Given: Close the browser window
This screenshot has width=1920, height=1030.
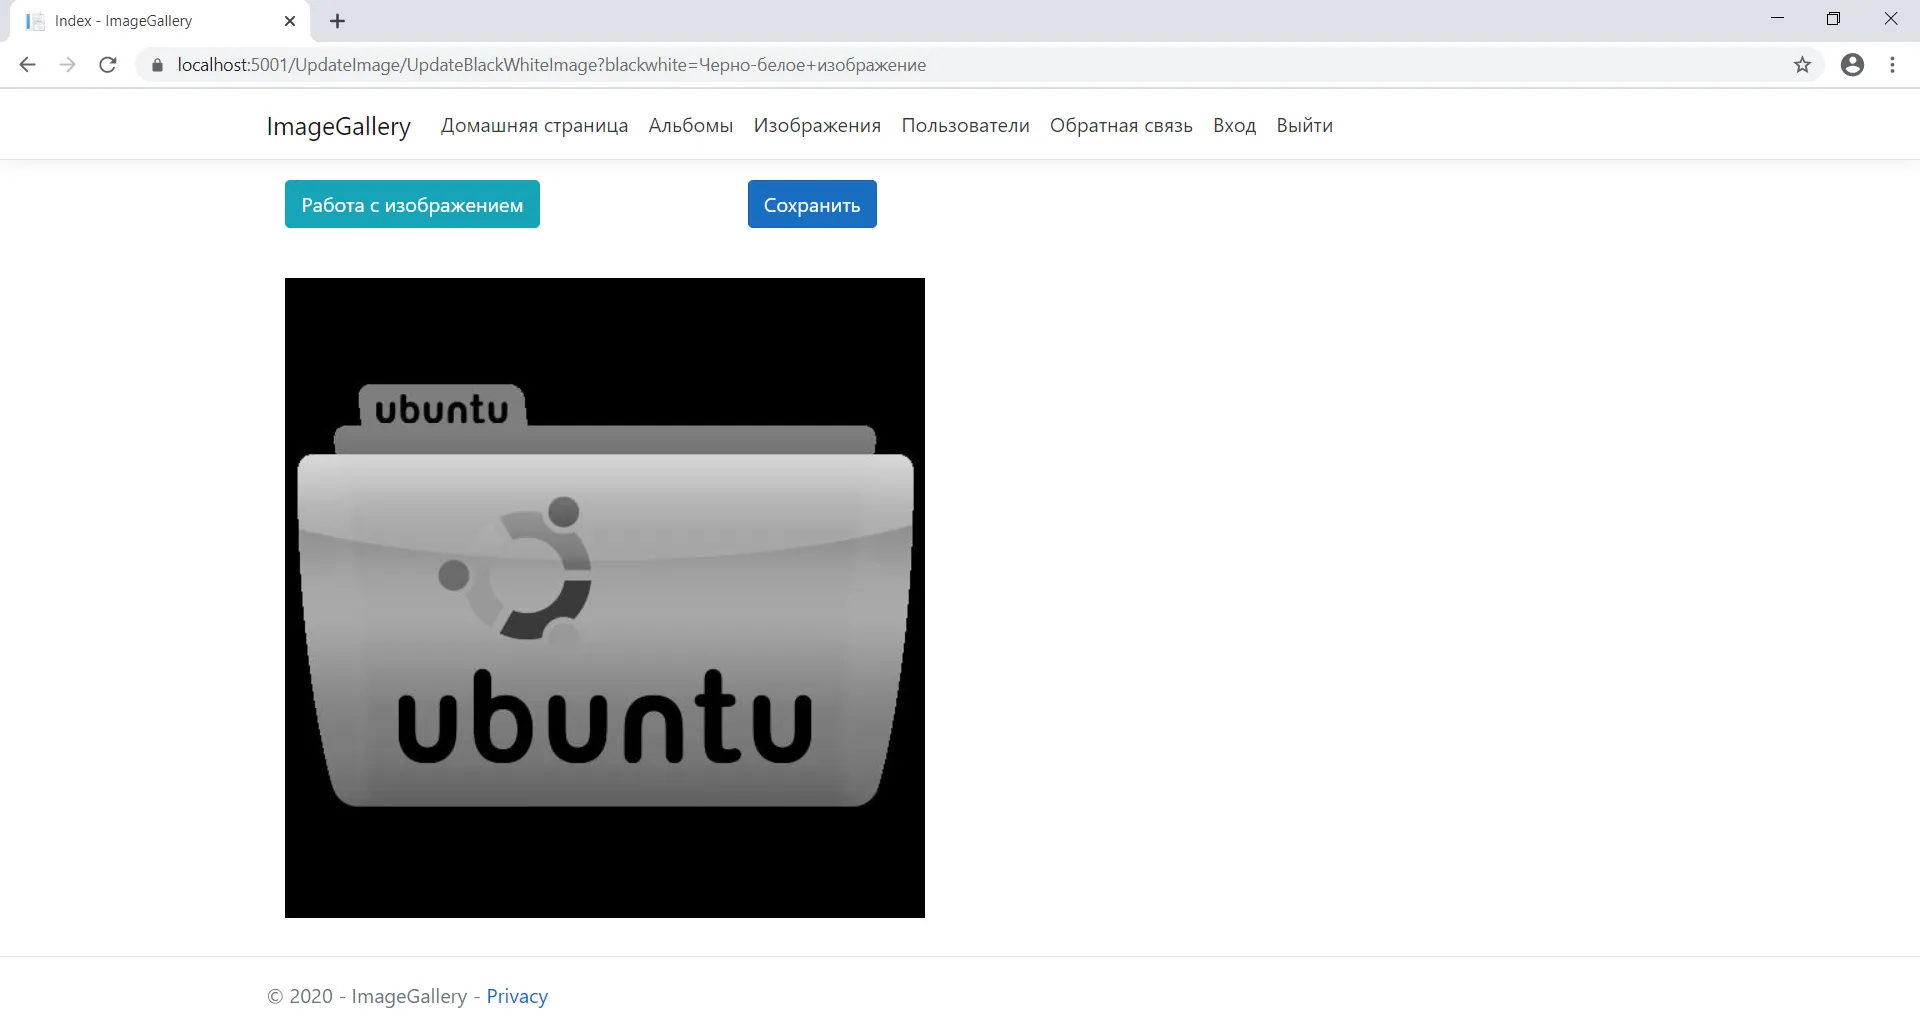Looking at the screenshot, I should click(1890, 19).
